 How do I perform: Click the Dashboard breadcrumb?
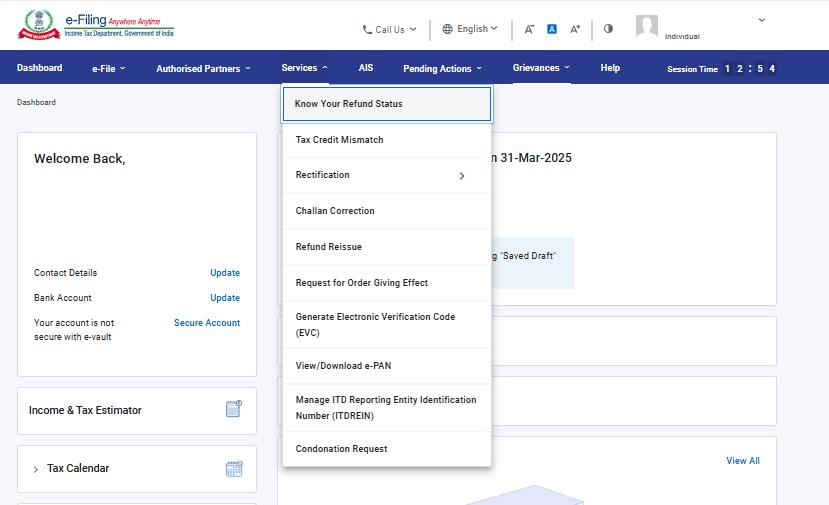click(36, 102)
